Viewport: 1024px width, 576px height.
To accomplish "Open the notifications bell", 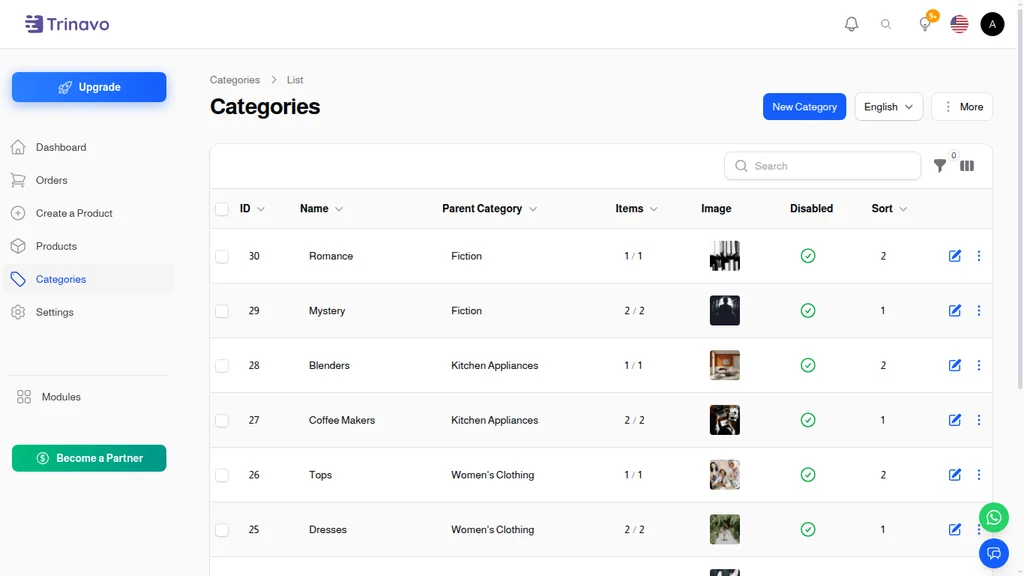I will 851,24.
